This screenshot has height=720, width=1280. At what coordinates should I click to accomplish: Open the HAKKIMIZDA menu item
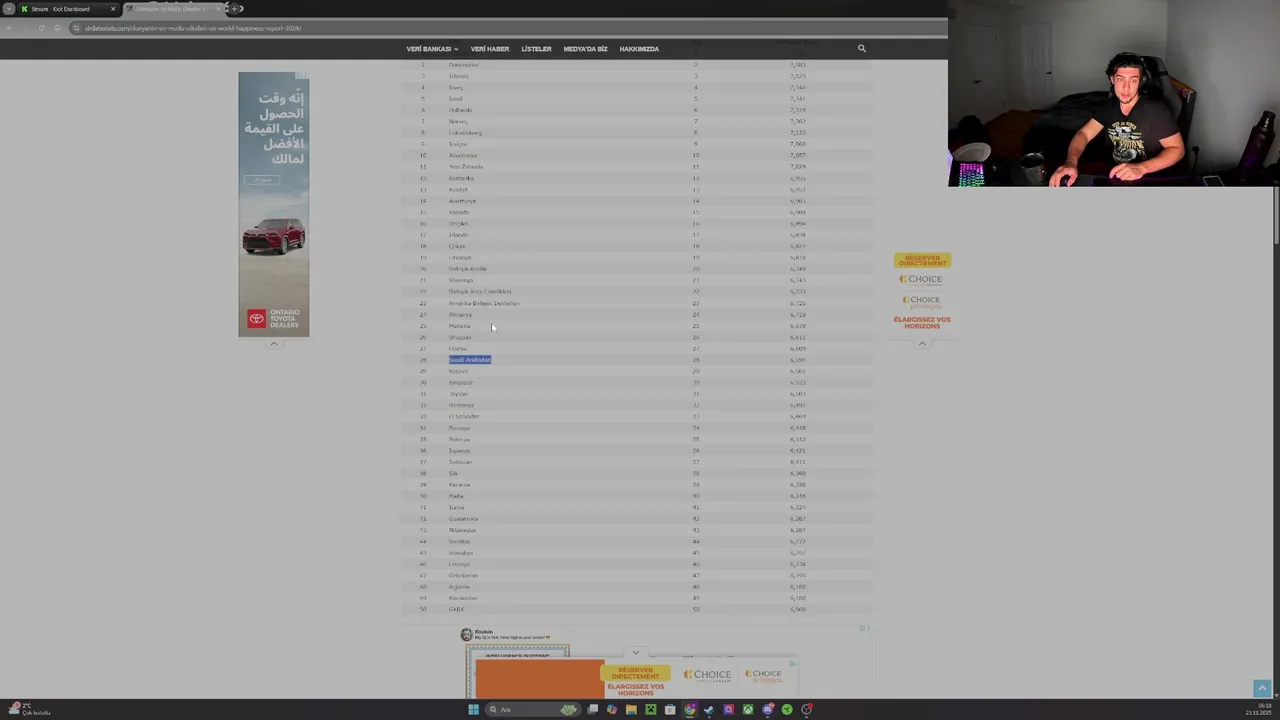639,49
